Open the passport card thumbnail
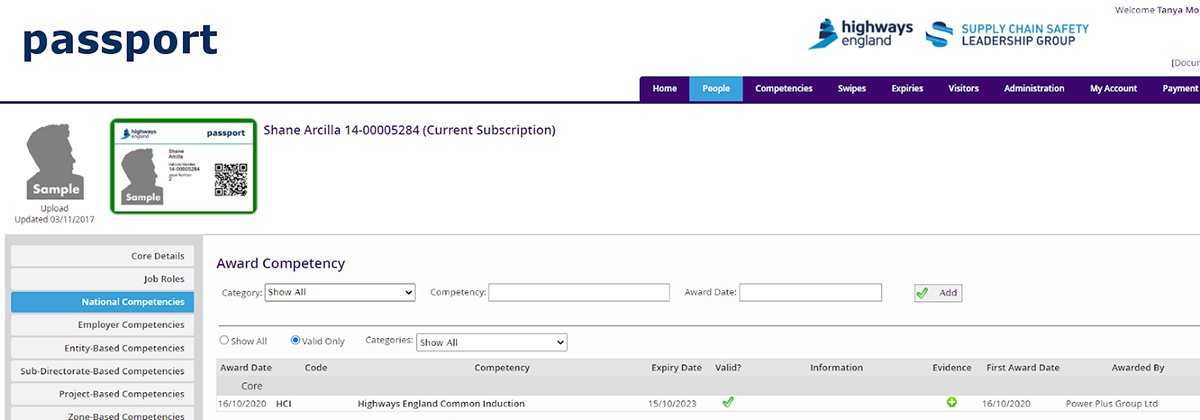 tap(184, 167)
